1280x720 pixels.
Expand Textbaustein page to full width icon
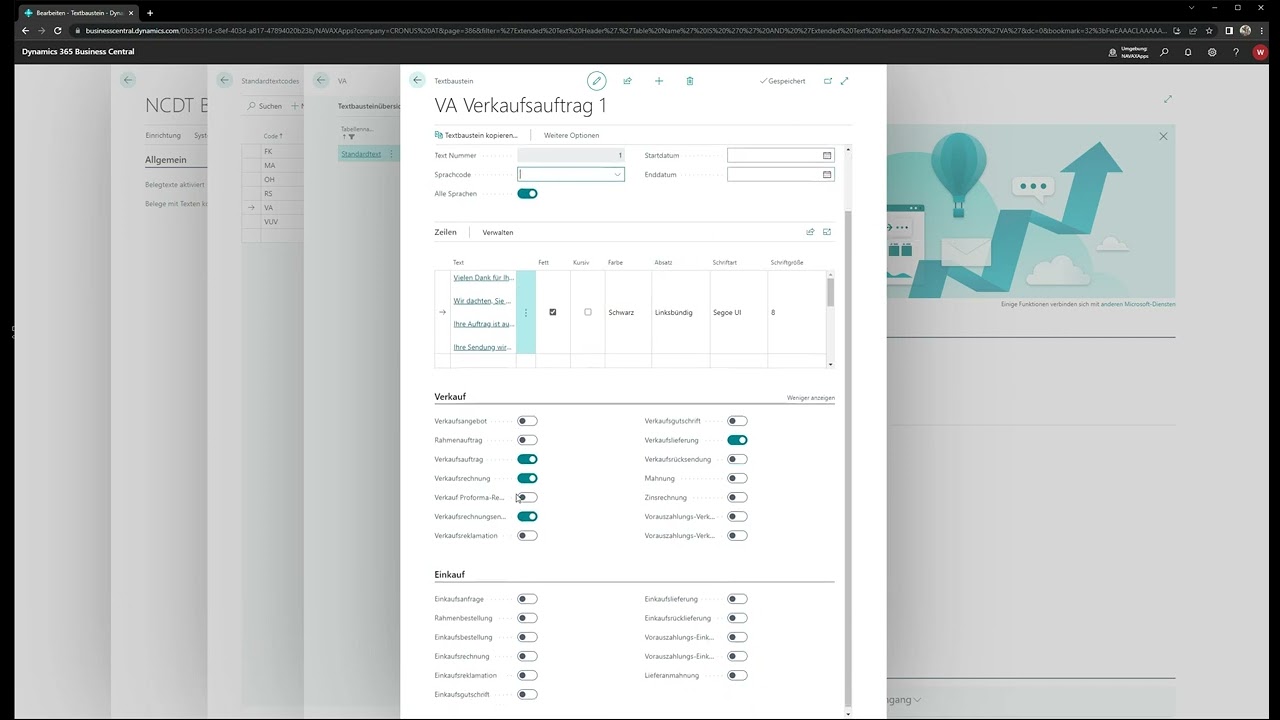[845, 81]
